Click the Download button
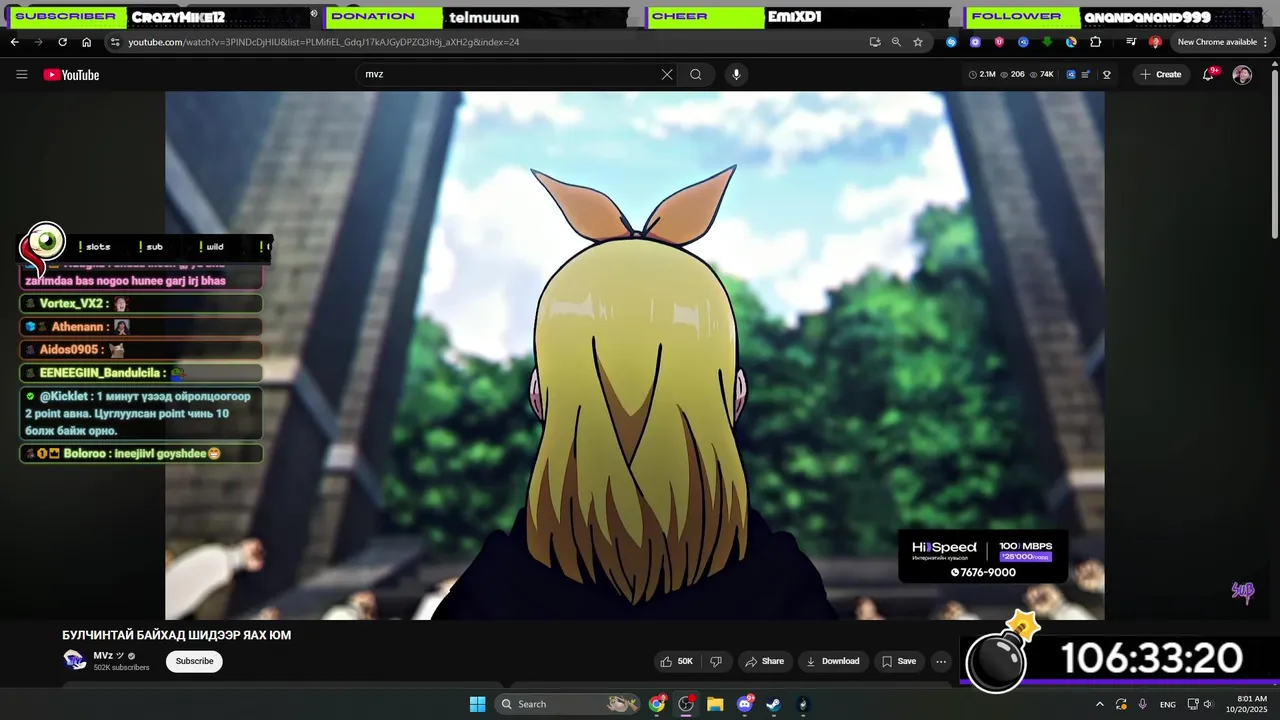 [834, 661]
